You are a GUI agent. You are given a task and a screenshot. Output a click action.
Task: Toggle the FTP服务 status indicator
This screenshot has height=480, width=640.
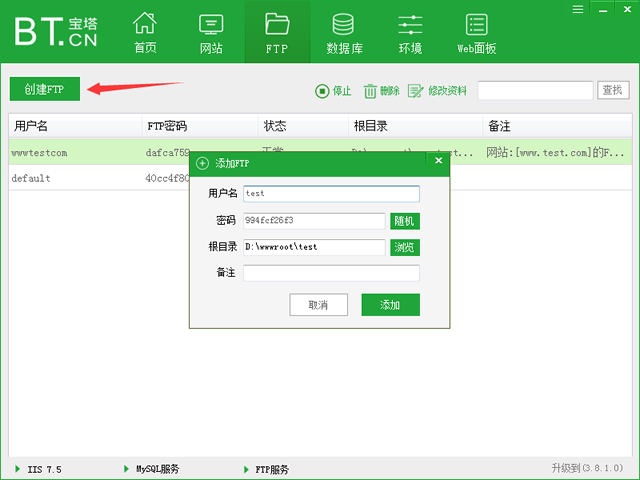pyautogui.click(x=246, y=468)
